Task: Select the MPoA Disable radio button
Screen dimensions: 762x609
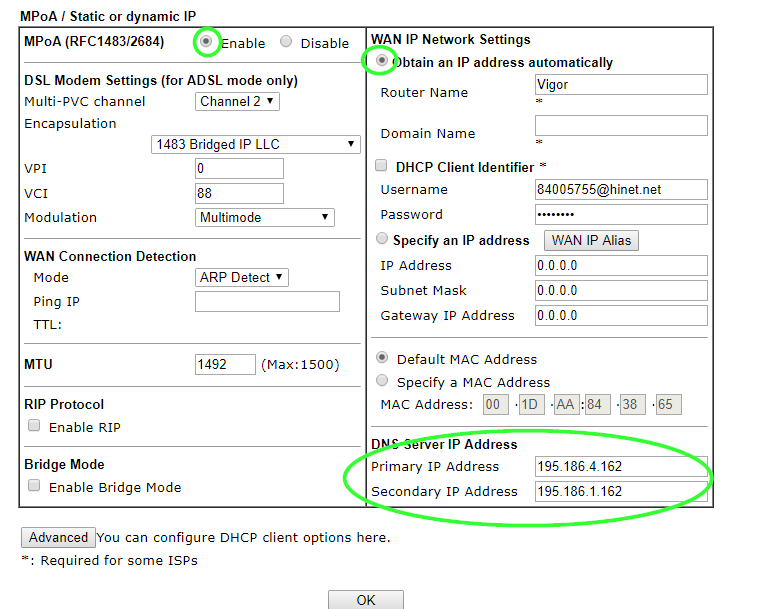Action: pos(286,42)
